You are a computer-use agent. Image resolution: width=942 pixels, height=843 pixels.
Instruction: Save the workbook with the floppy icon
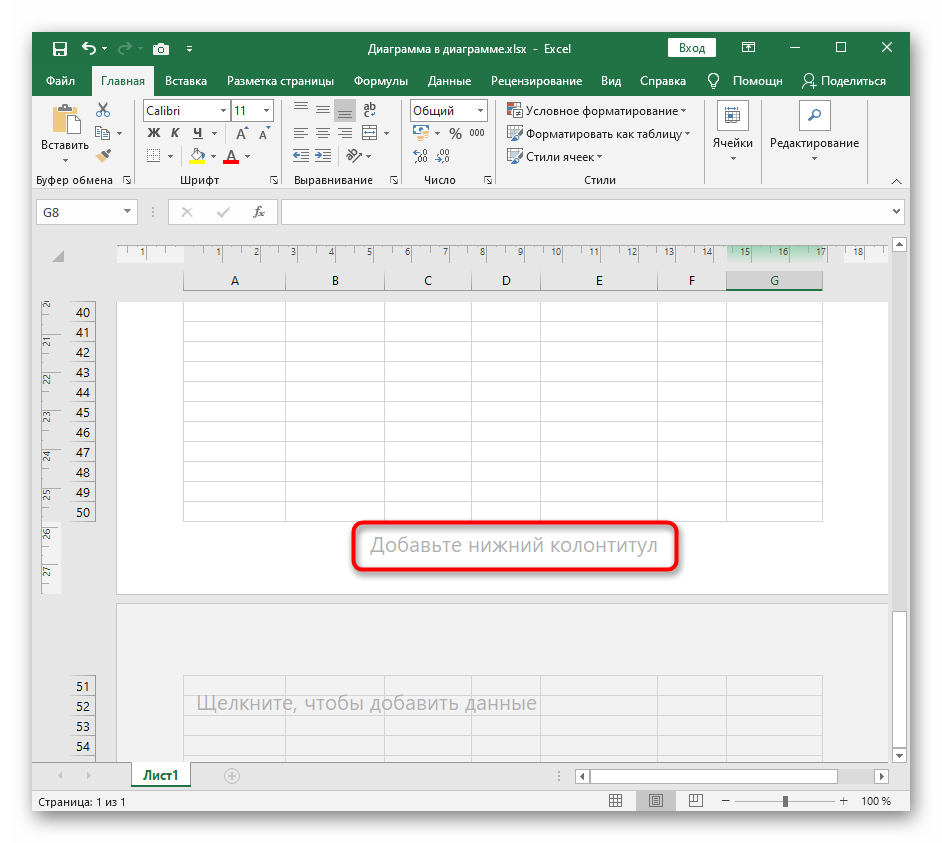tap(59, 48)
